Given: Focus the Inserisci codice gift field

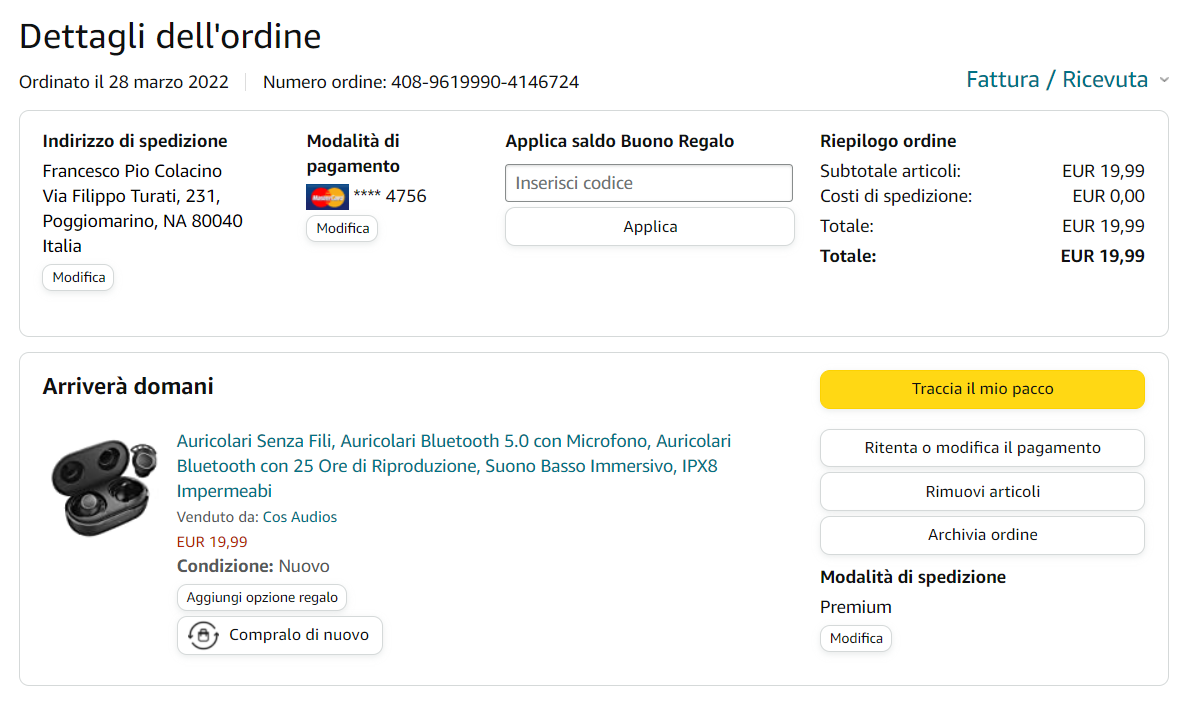Looking at the screenshot, I should point(648,183).
